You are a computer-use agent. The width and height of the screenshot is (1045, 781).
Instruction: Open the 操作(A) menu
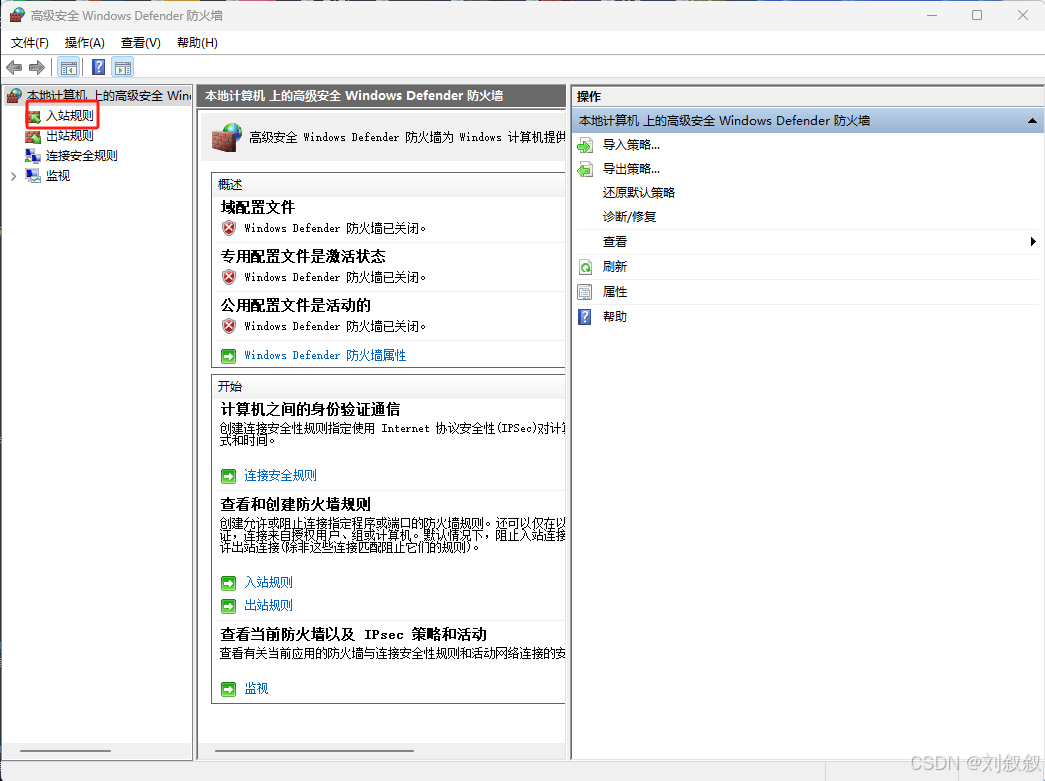[x=84, y=43]
